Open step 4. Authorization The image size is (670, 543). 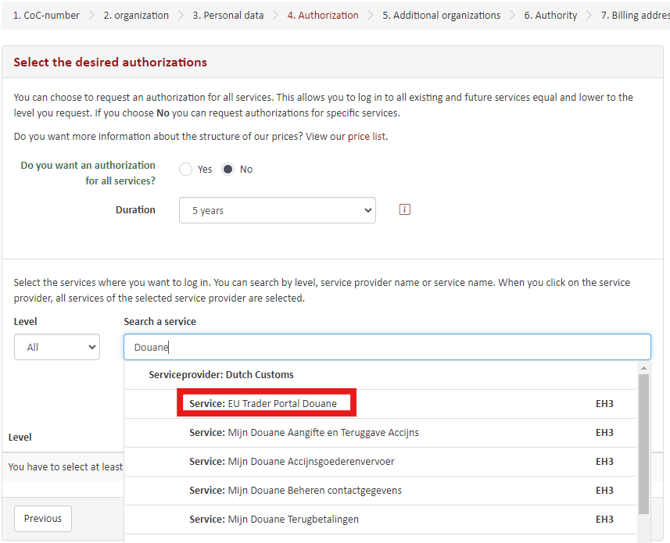323,15
